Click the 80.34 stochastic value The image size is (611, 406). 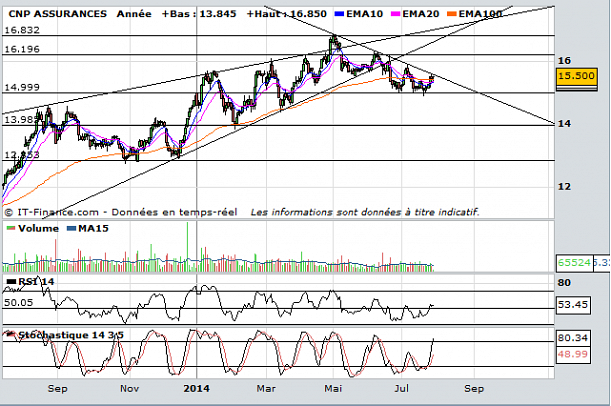(x=572, y=337)
